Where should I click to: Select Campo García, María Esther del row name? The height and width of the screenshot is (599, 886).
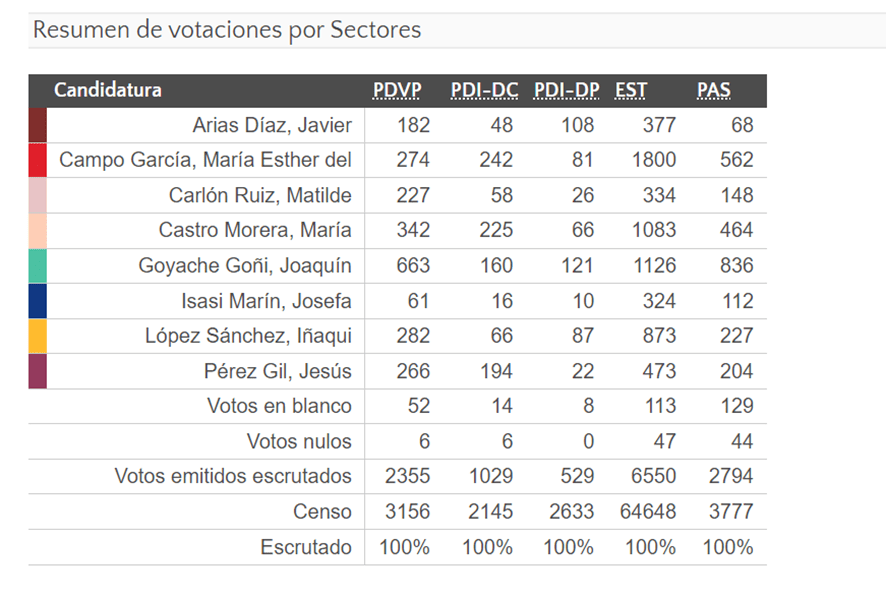point(205,160)
